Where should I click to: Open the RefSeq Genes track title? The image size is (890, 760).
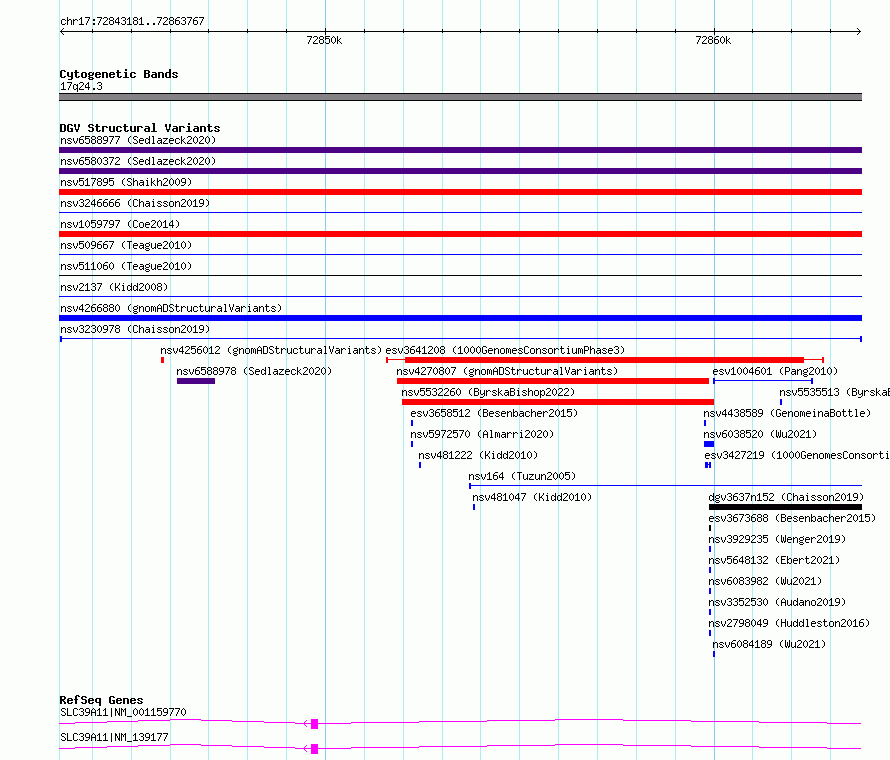(x=101, y=700)
